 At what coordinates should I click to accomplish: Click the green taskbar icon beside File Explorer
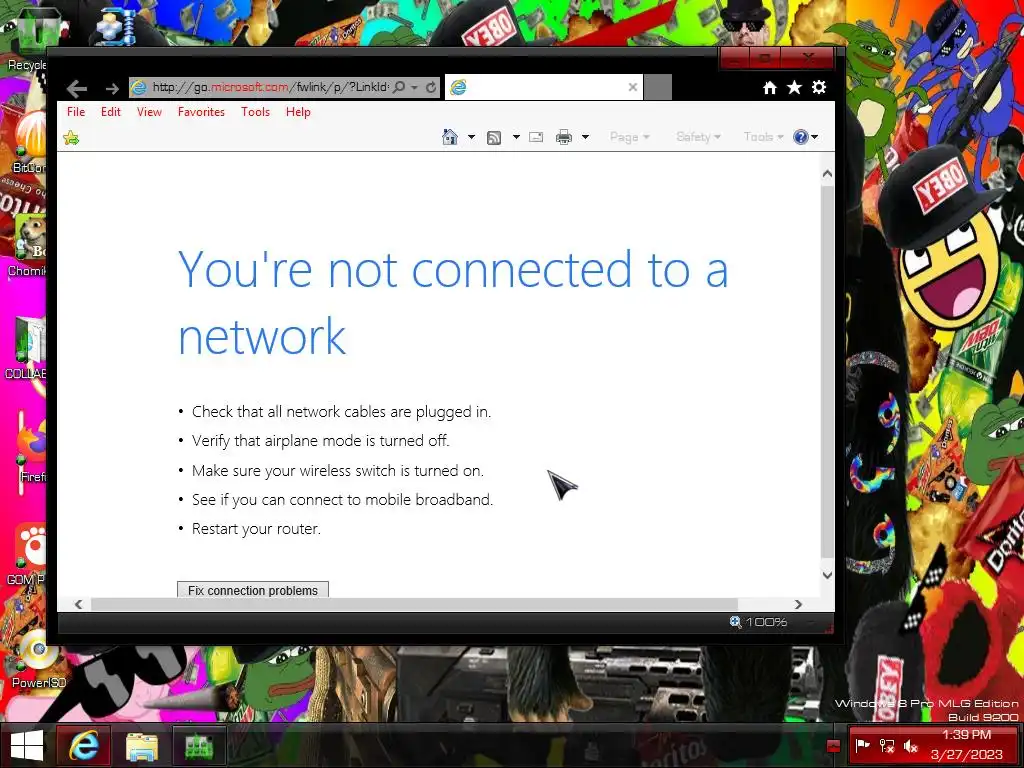[199, 746]
